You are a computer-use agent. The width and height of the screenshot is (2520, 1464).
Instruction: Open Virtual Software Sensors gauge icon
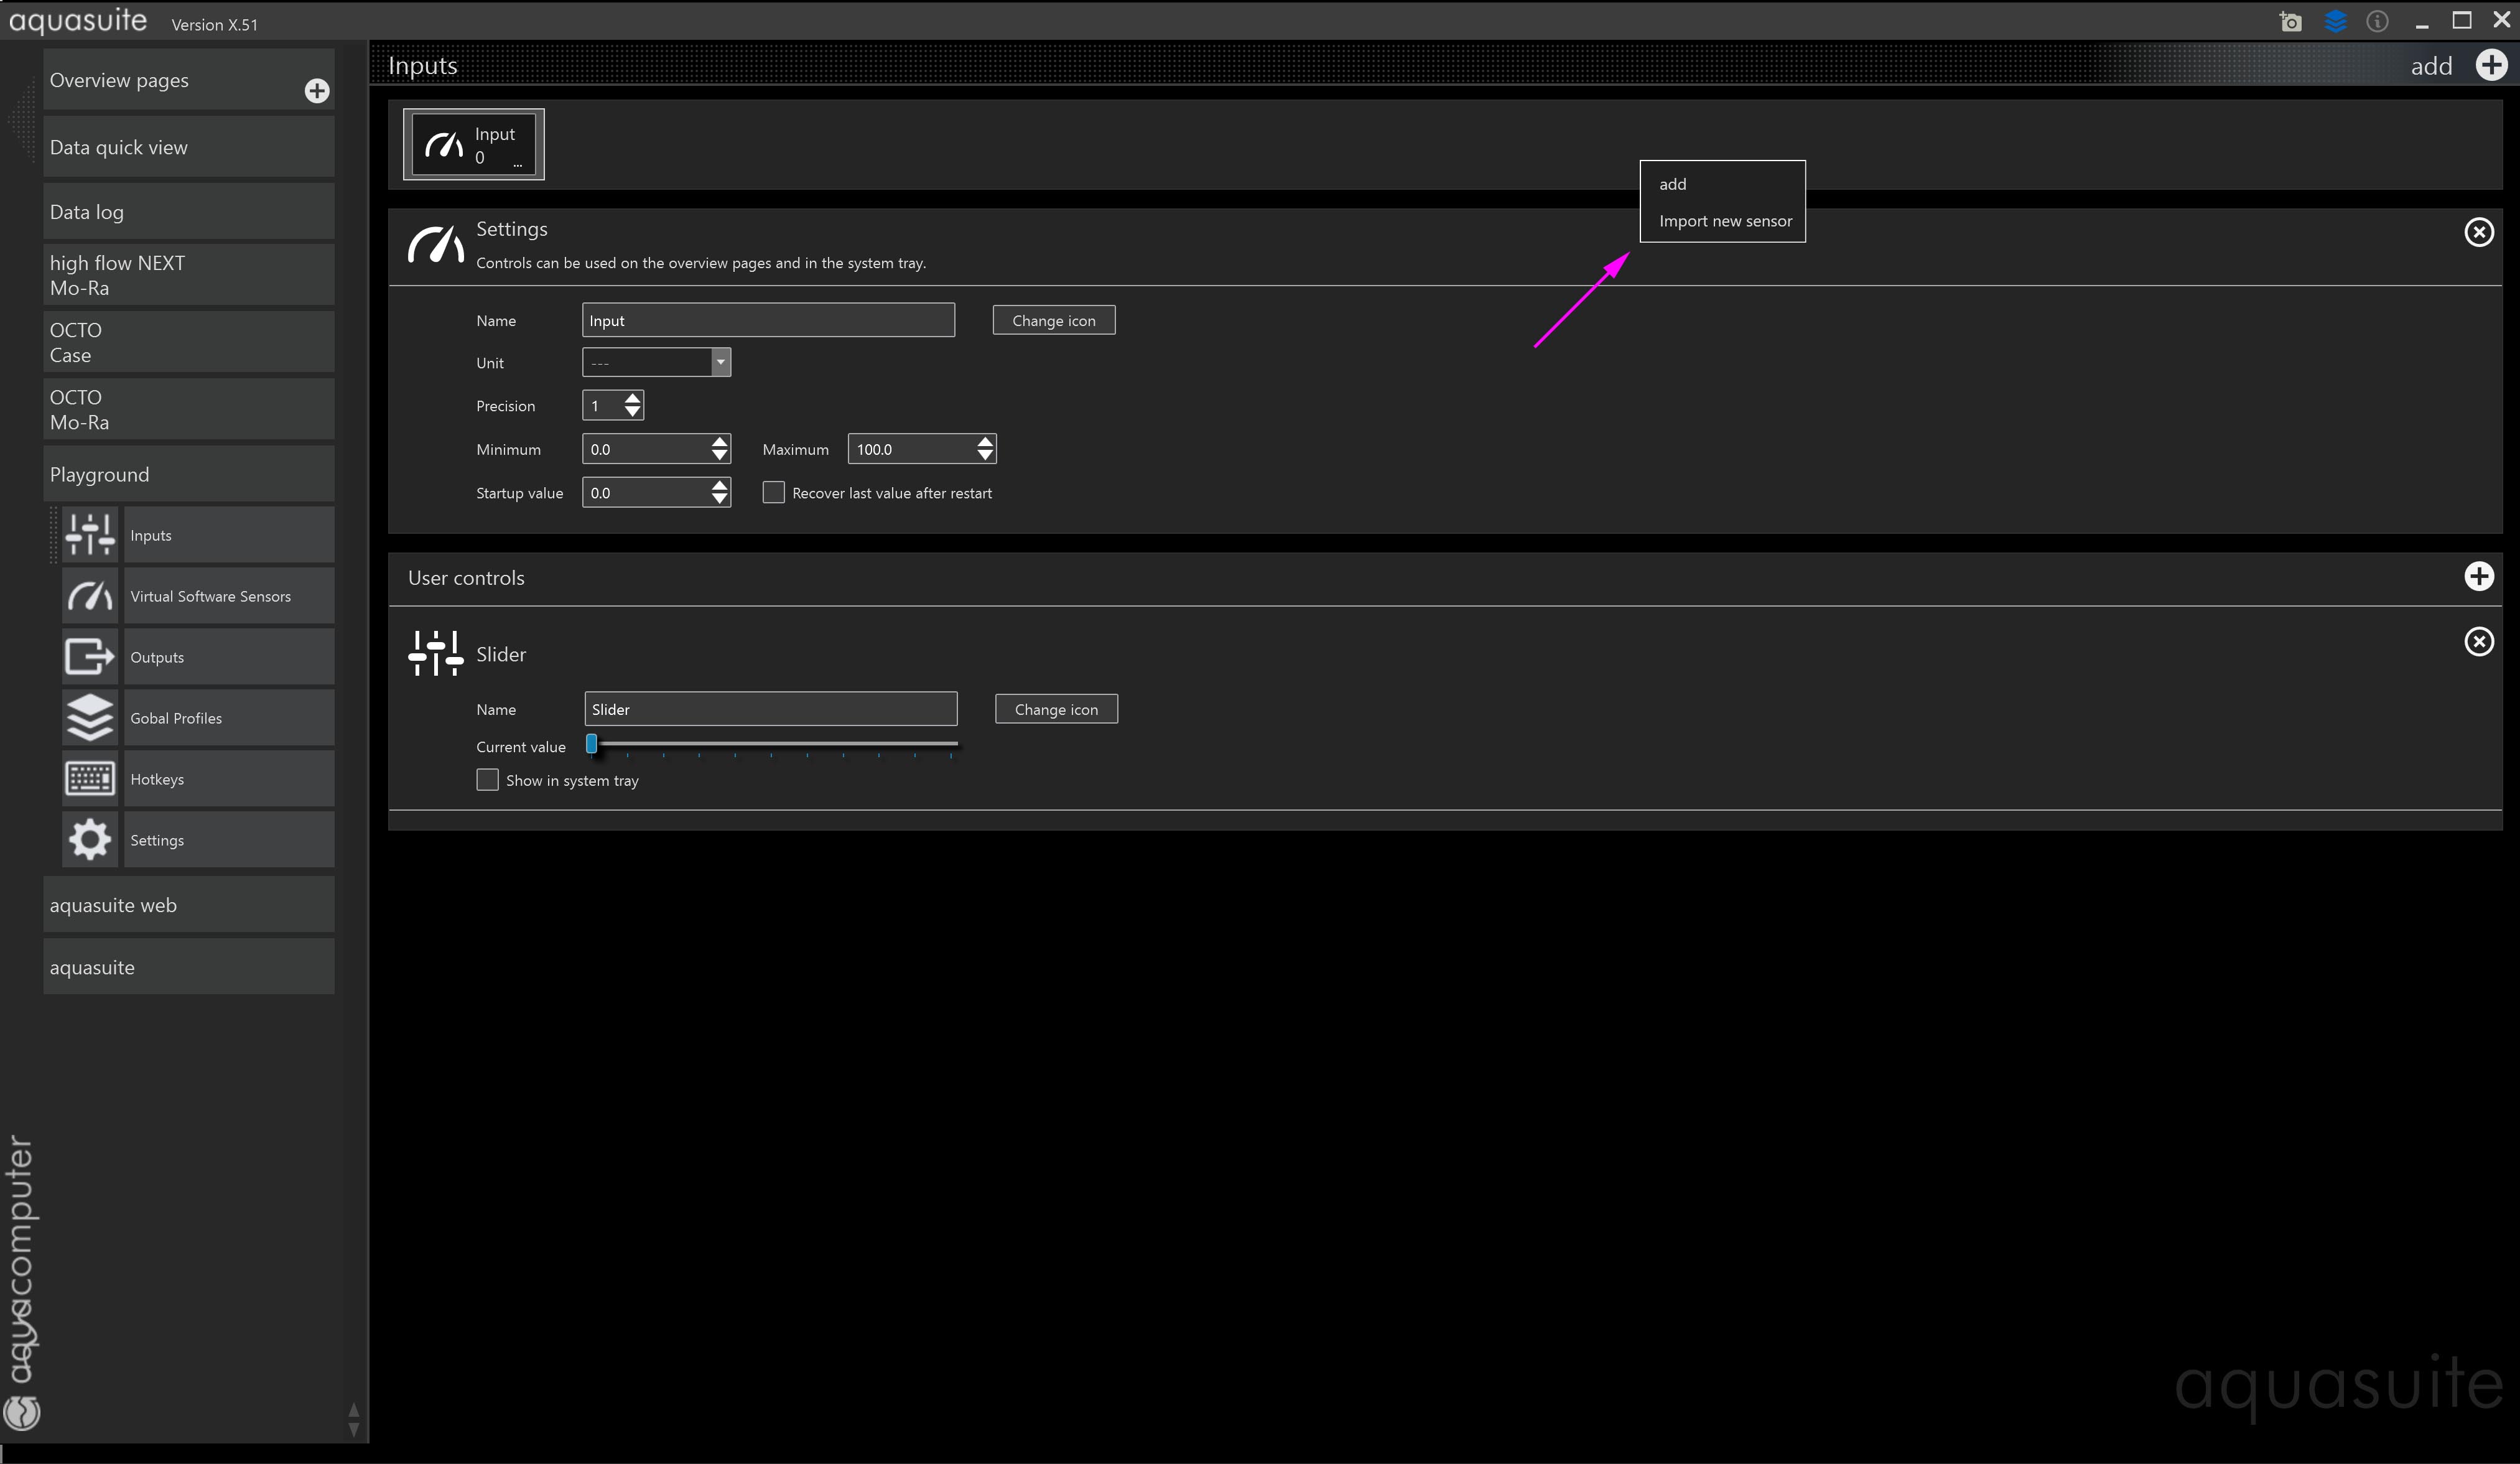[x=90, y=596]
